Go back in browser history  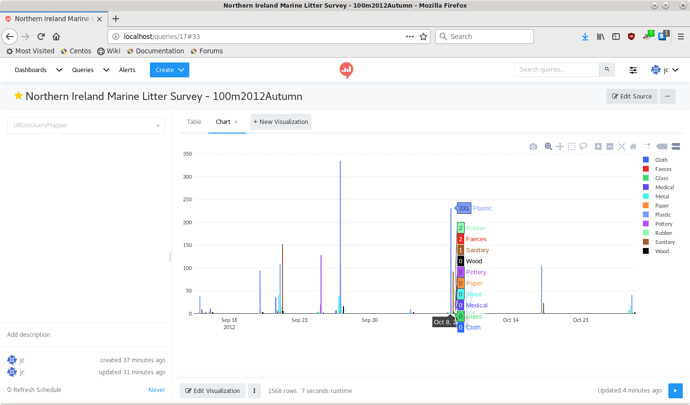pyautogui.click(x=10, y=37)
